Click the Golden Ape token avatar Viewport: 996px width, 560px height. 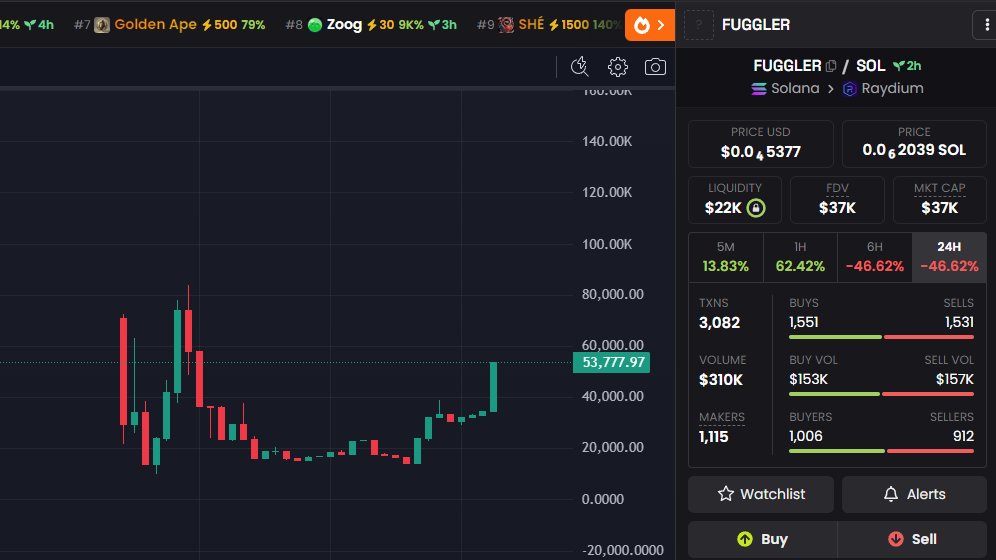(x=102, y=25)
